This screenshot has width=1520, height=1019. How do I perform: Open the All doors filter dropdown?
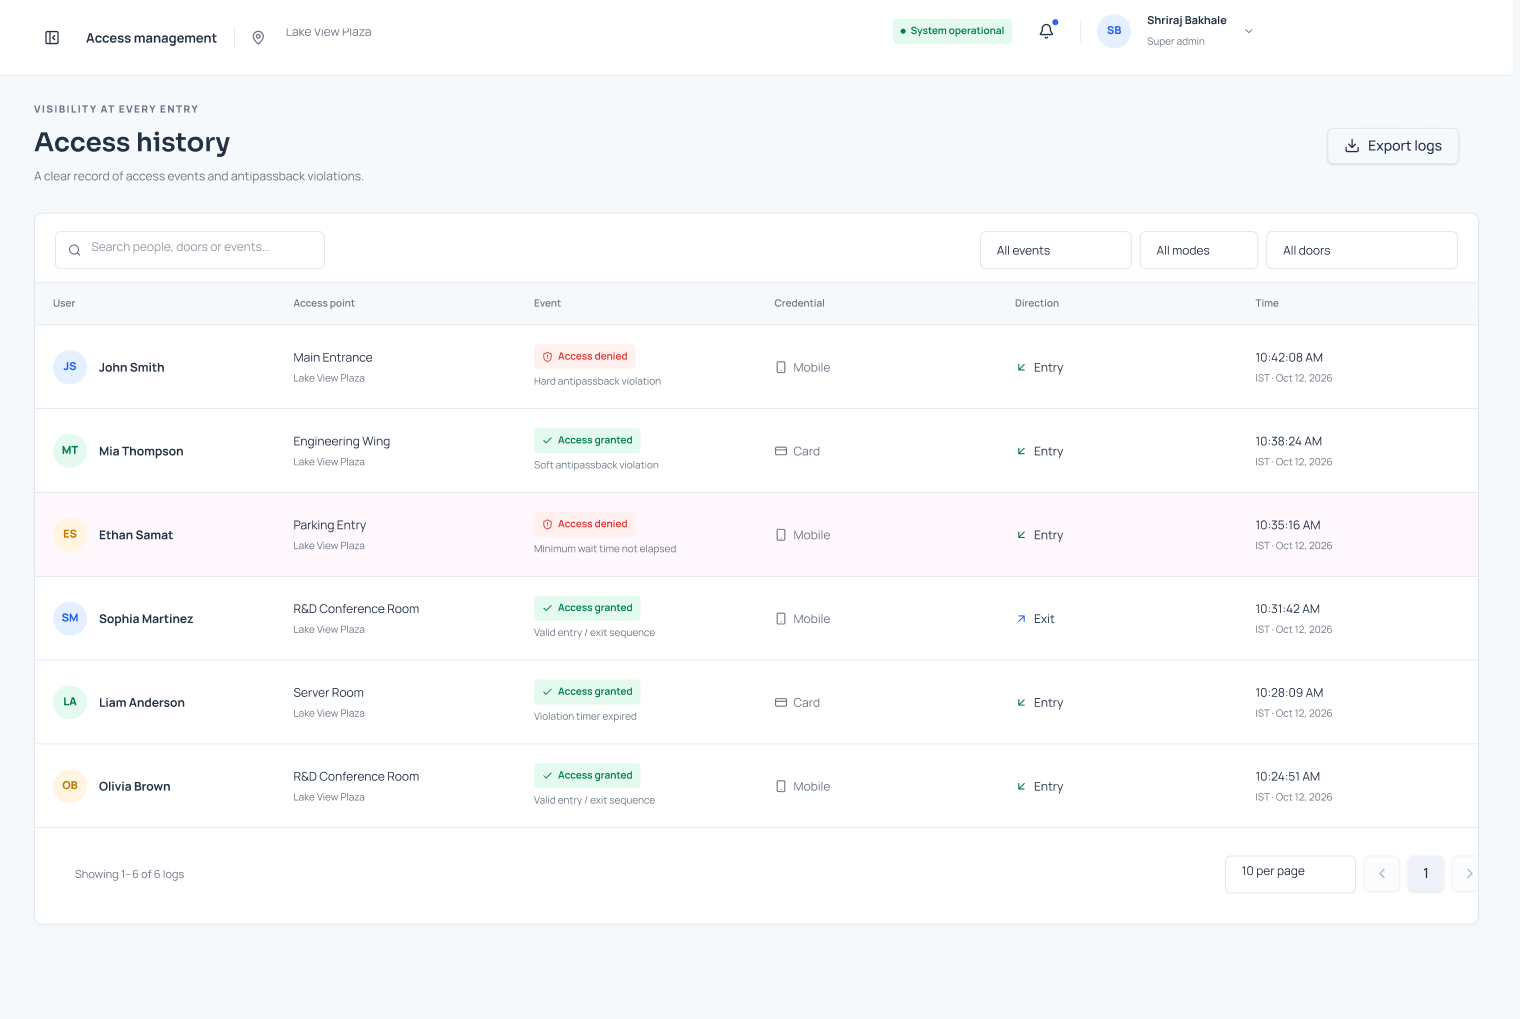[x=1362, y=250]
